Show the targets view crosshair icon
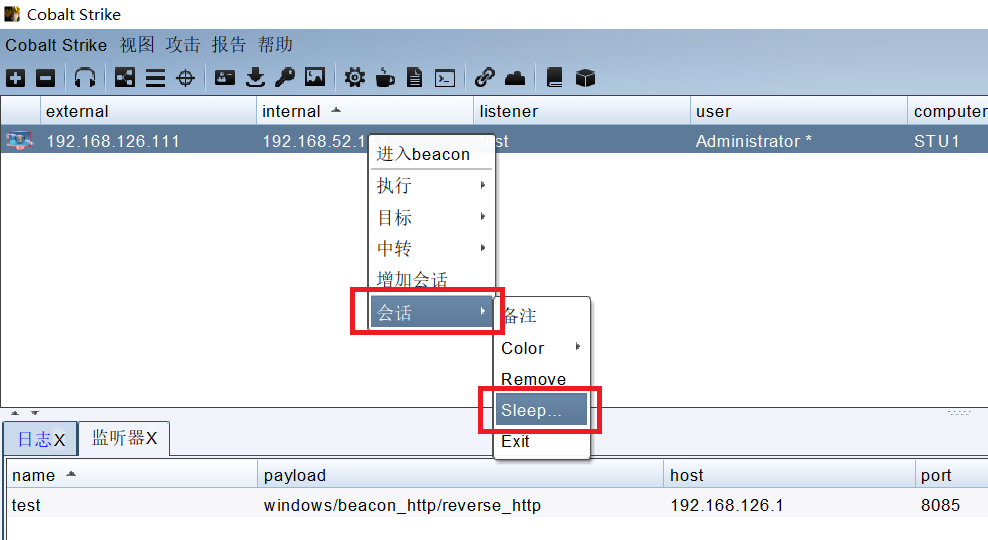 click(x=186, y=78)
